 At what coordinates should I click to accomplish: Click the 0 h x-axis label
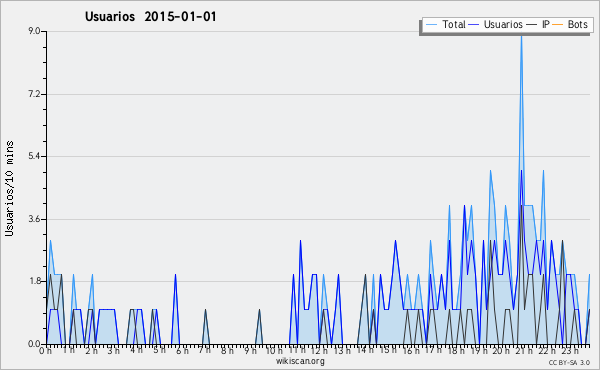[x=46, y=350]
